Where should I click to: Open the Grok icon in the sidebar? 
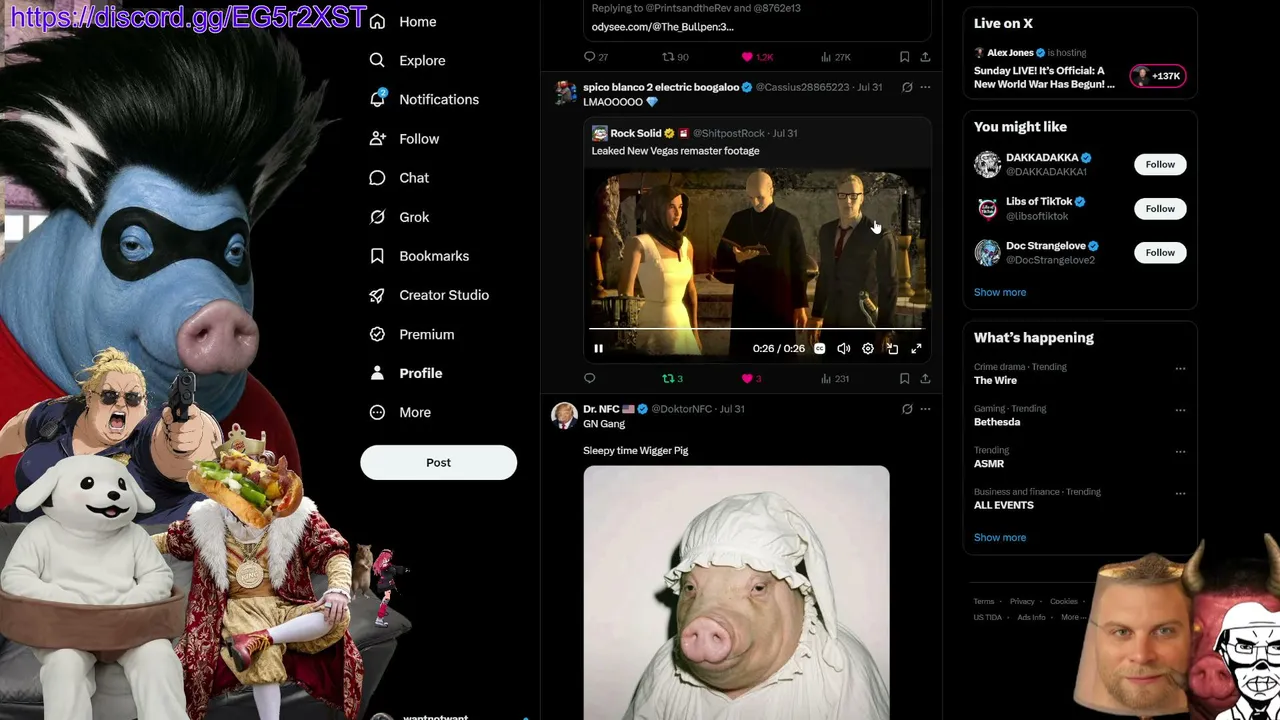[377, 216]
